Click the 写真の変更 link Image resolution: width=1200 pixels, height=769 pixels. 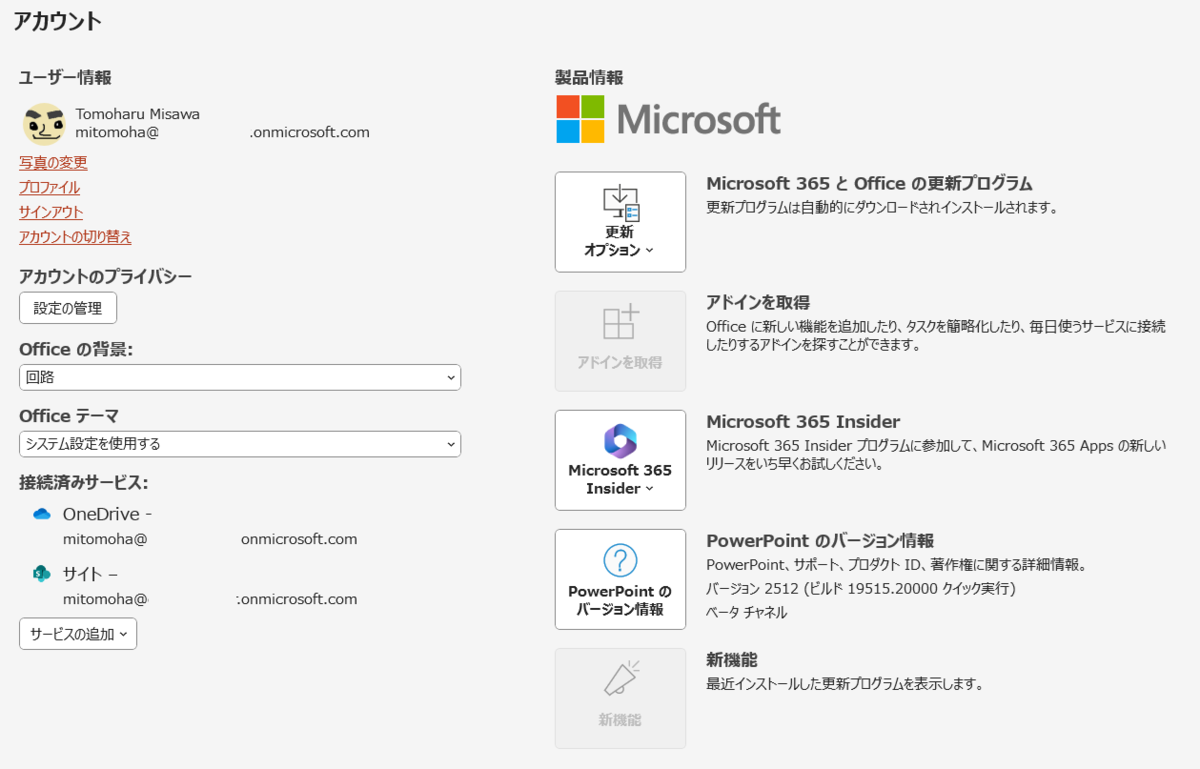click(x=53, y=163)
